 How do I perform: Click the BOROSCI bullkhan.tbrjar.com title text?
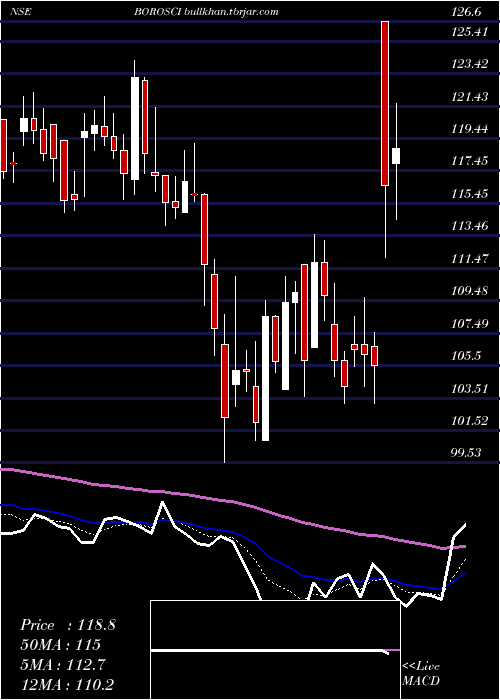pyautogui.click(x=207, y=12)
